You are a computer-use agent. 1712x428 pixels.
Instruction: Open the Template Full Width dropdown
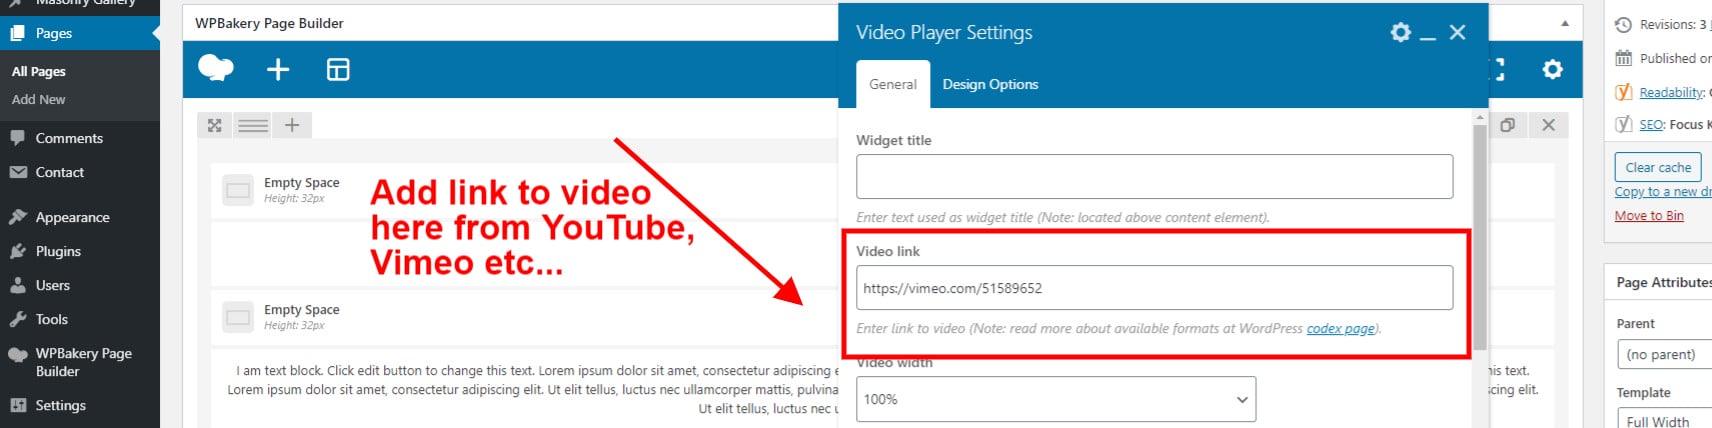point(1664,422)
